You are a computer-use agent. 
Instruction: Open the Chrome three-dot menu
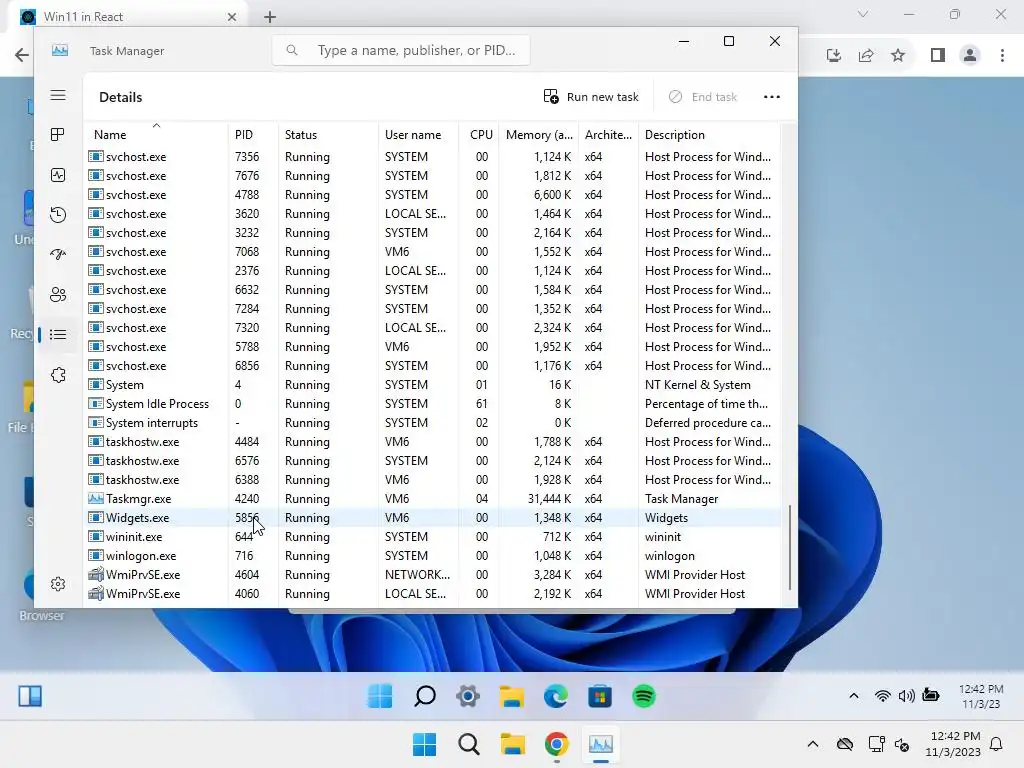click(1002, 56)
